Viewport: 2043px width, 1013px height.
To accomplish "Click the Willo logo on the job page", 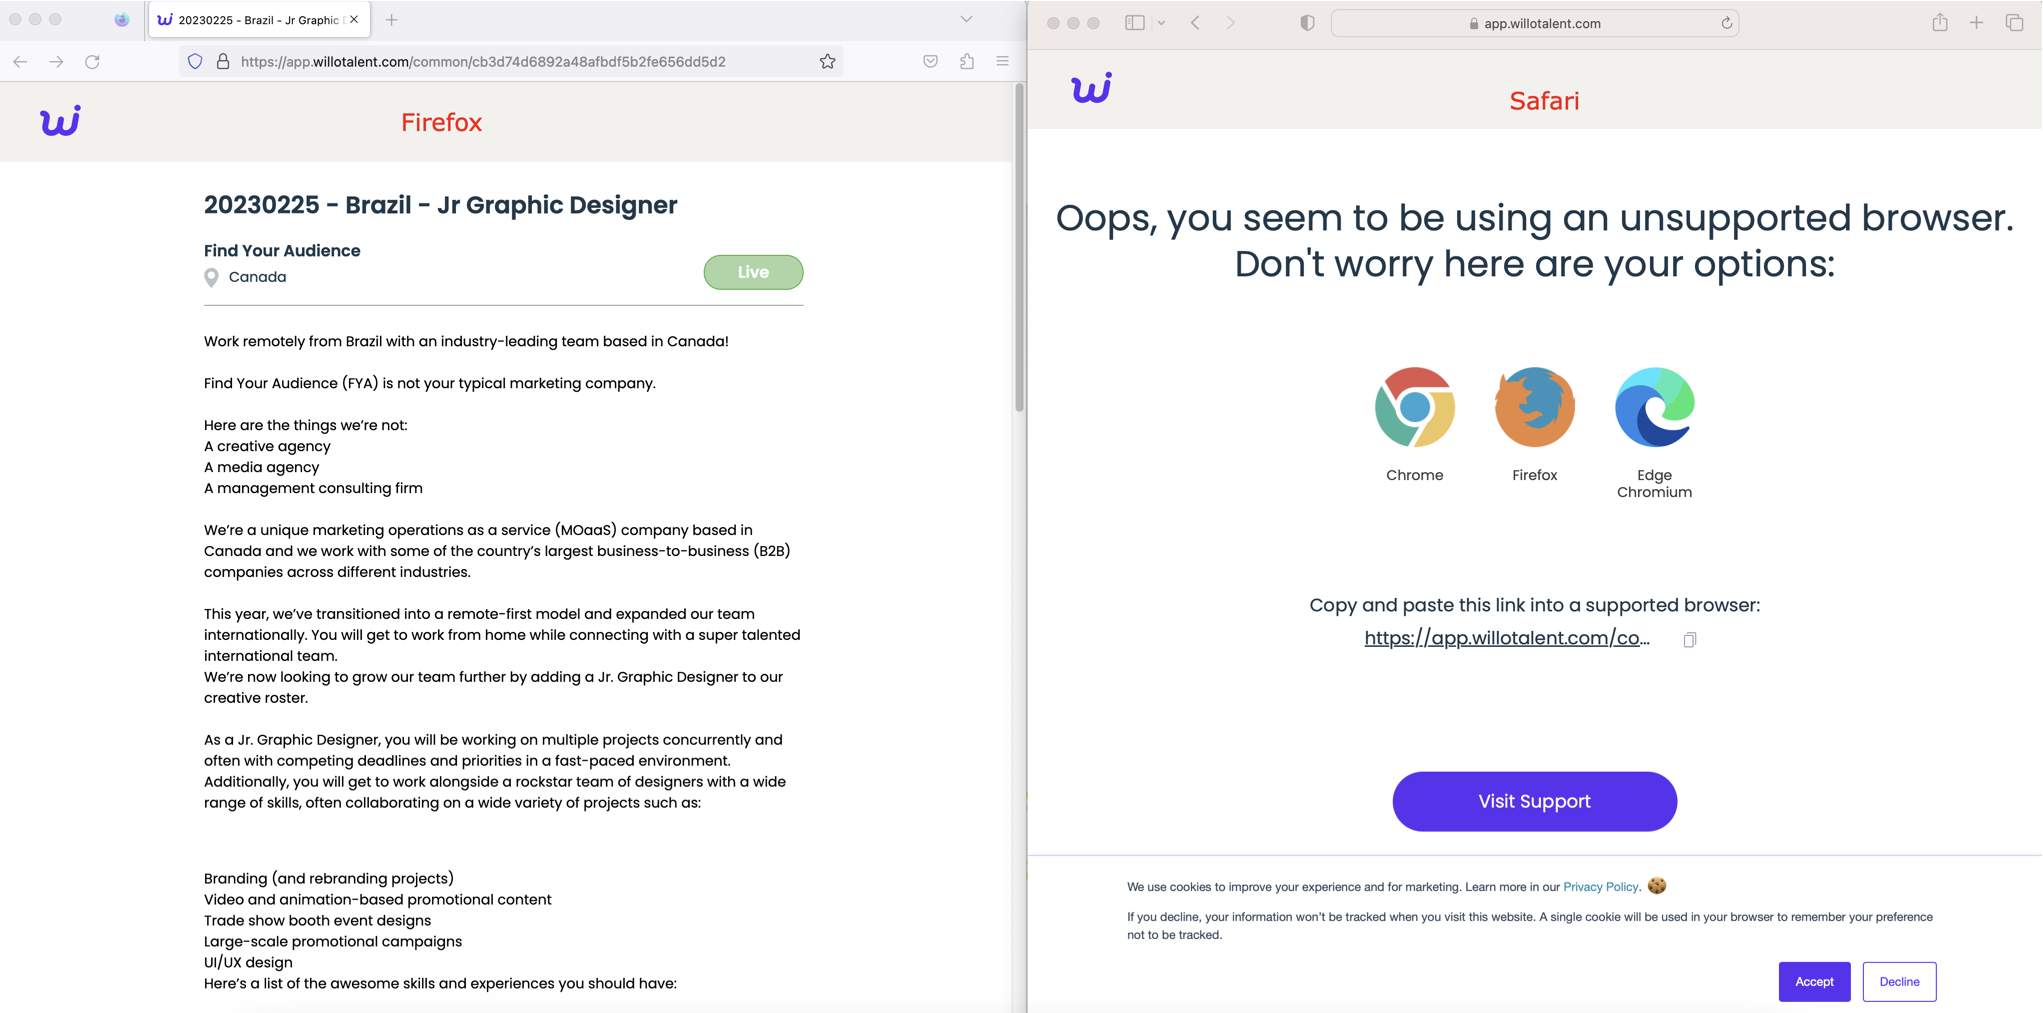I will click(x=59, y=121).
